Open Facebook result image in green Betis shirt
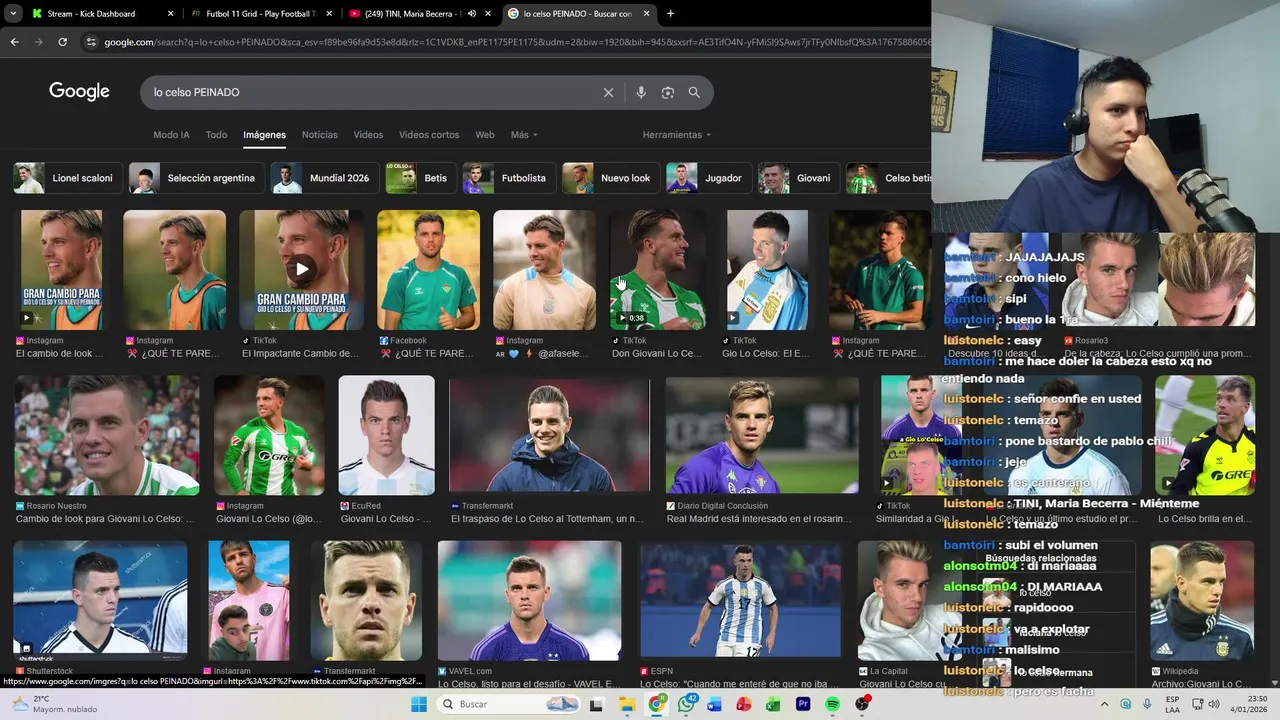Image resolution: width=1280 pixels, height=720 pixels. [x=428, y=269]
